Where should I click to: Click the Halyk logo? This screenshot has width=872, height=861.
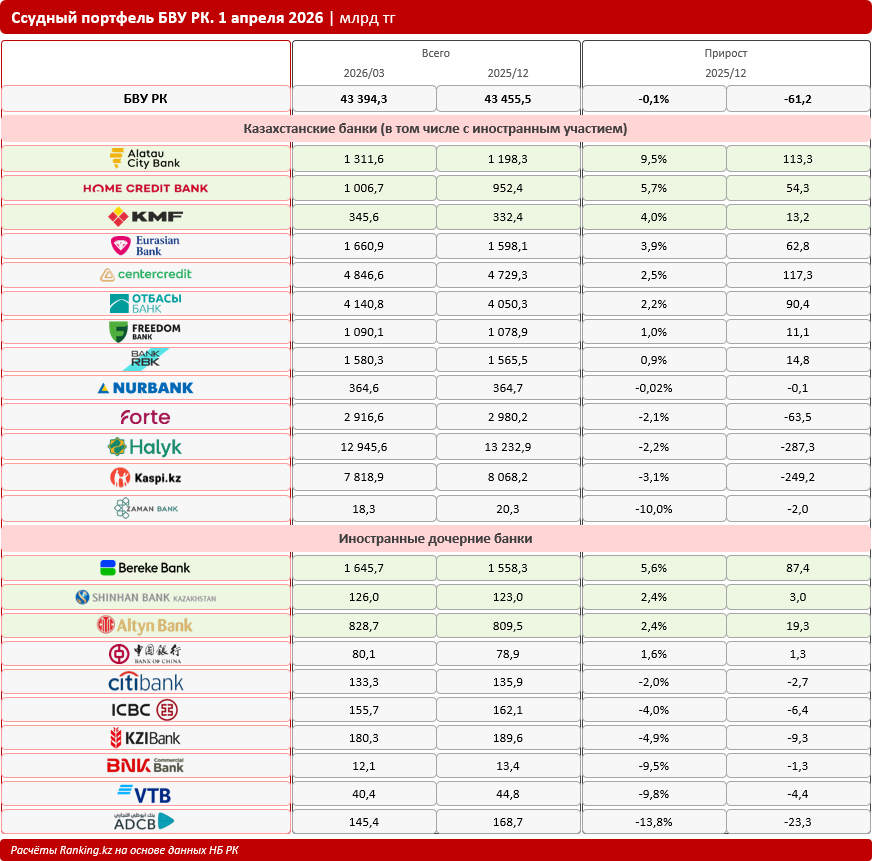pyautogui.click(x=145, y=447)
